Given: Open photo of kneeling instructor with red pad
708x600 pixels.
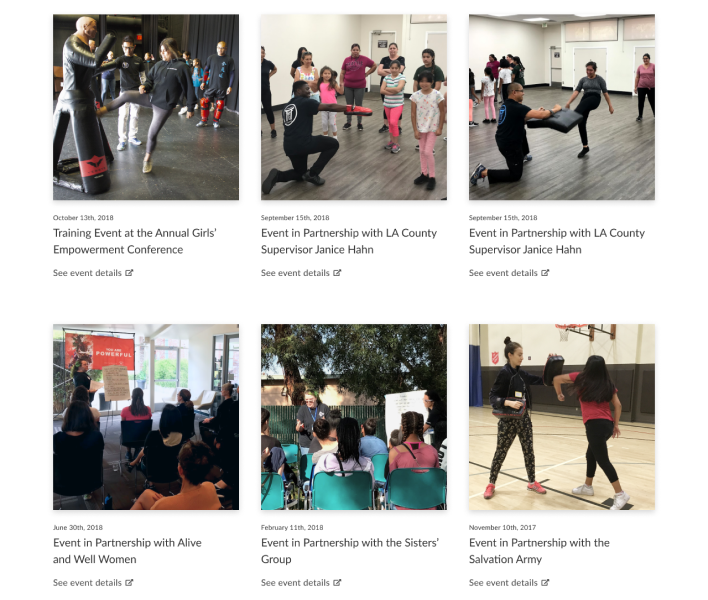Looking at the screenshot, I should tap(354, 107).
